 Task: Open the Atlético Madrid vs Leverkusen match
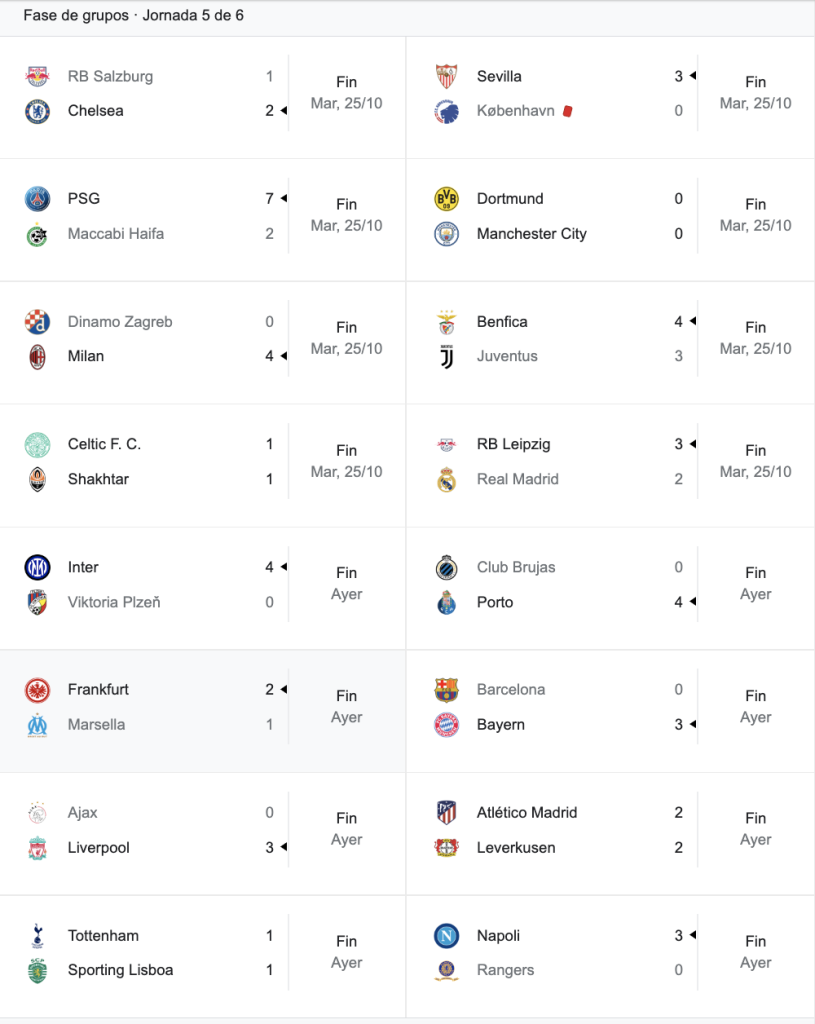pos(611,834)
